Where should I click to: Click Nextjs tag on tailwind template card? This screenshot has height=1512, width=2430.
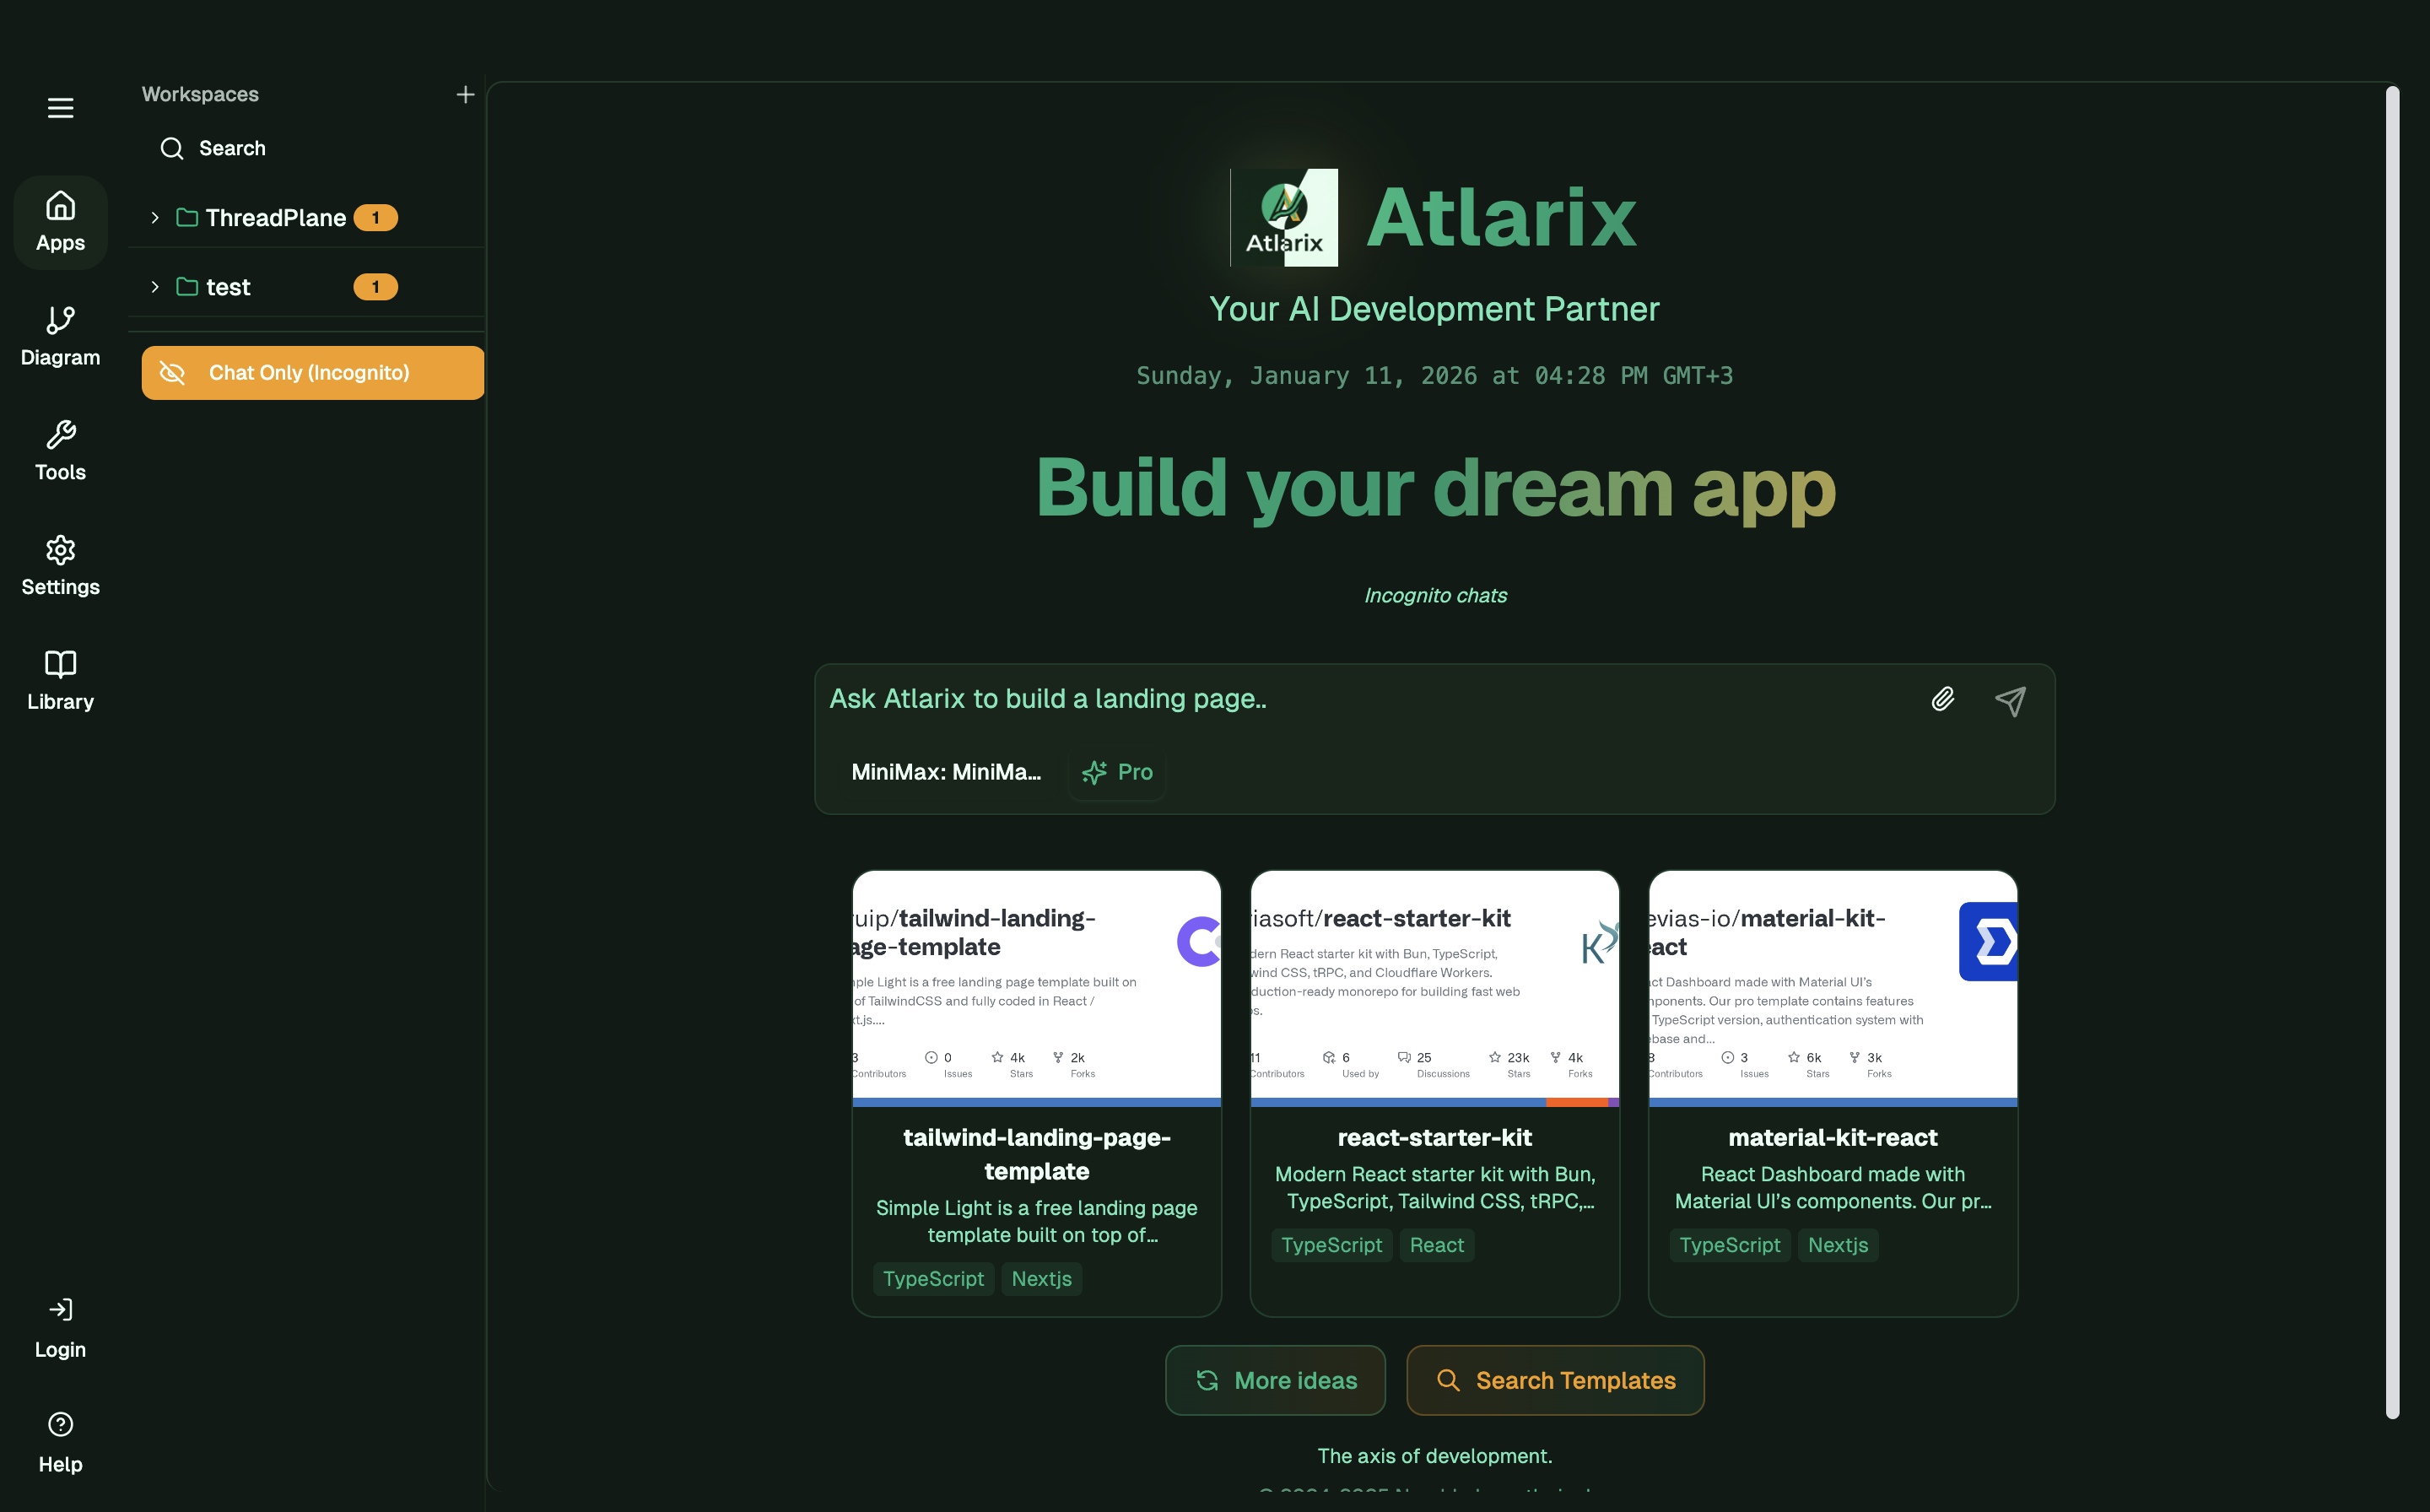click(1041, 1279)
